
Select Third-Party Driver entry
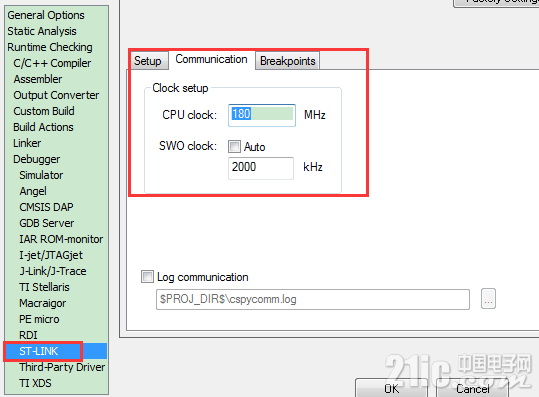point(62,367)
